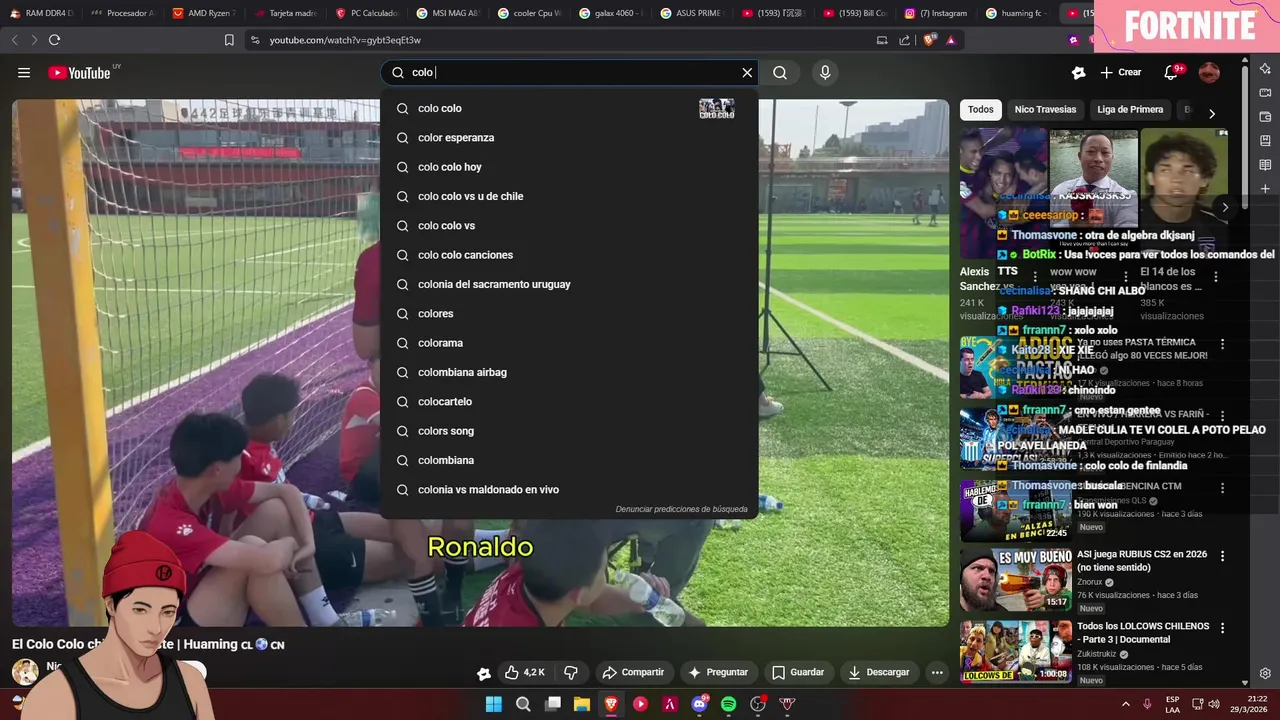This screenshot has width=1280, height=720.
Task: Click "Denunciar predicciones de búsqueda" link
Action: pyautogui.click(x=681, y=509)
